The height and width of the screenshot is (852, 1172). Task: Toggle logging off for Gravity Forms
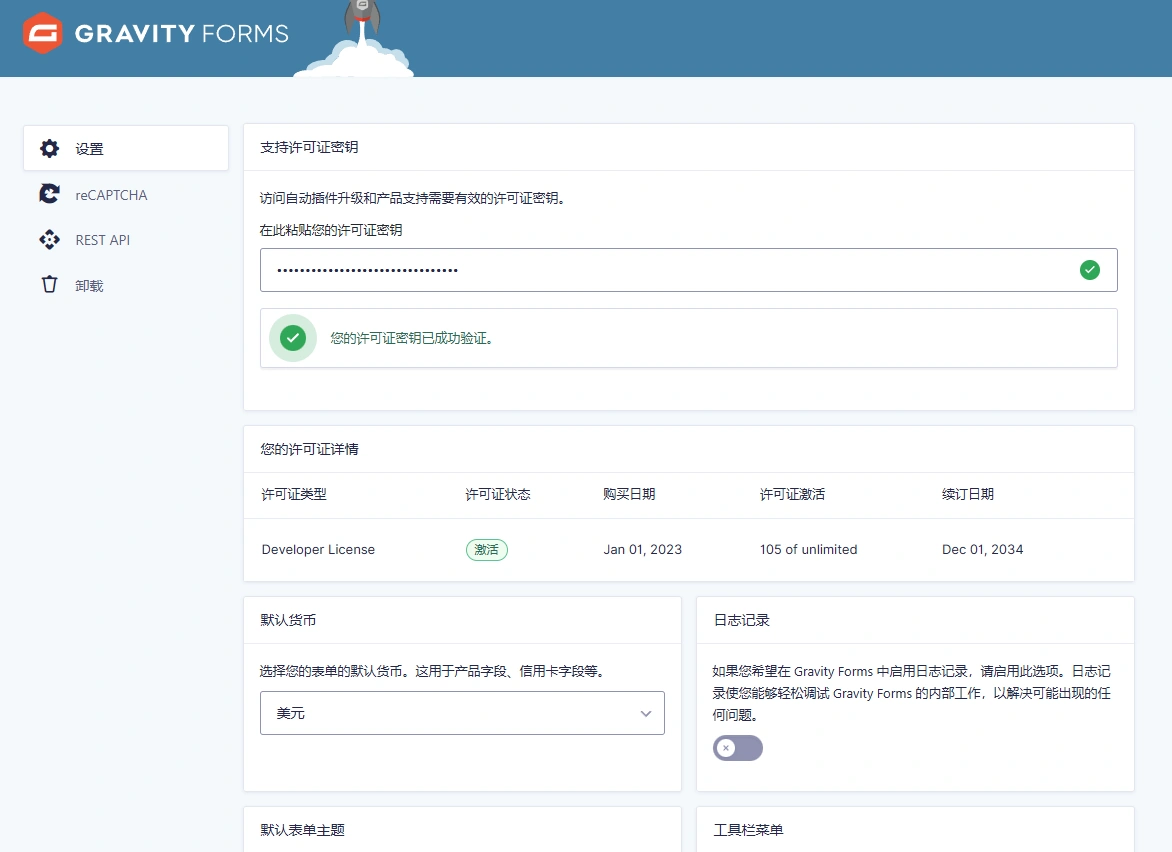(x=737, y=748)
